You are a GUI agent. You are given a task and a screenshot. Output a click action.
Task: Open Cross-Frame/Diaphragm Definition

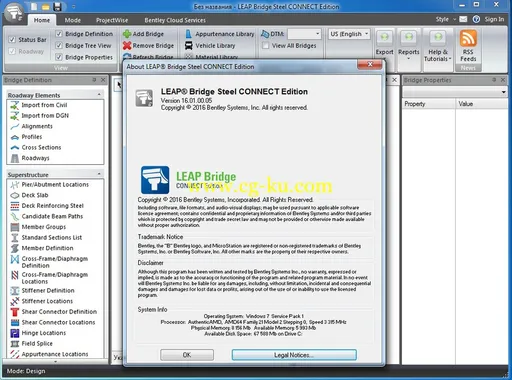[55, 262]
